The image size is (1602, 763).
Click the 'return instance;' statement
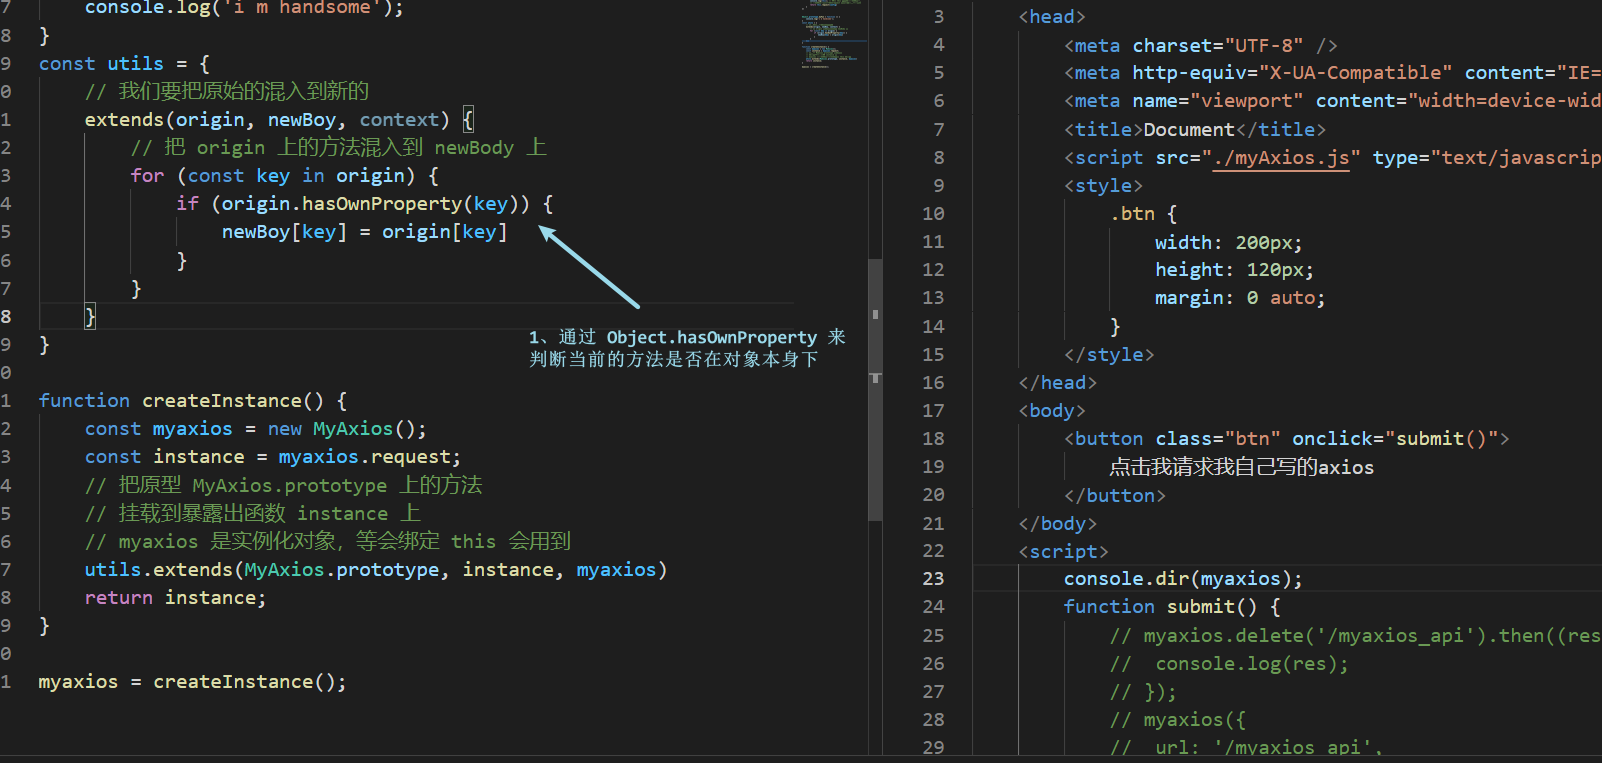[175, 597]
